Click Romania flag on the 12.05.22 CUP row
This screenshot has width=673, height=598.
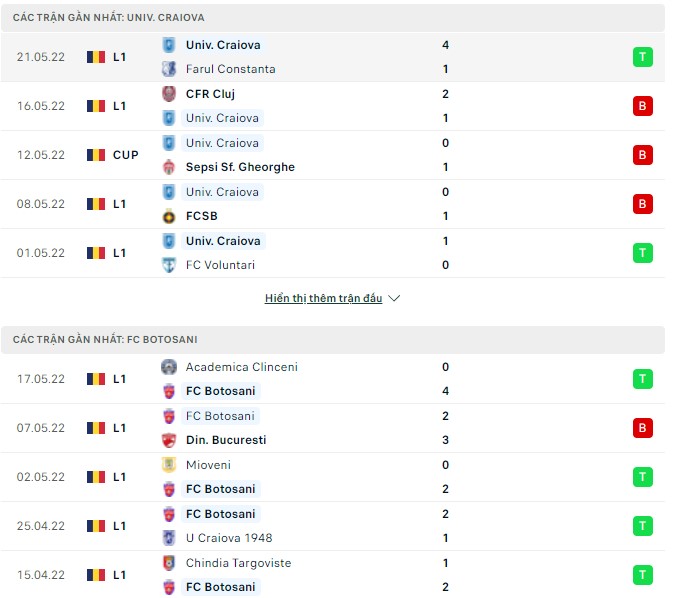(x=96, y=155)
